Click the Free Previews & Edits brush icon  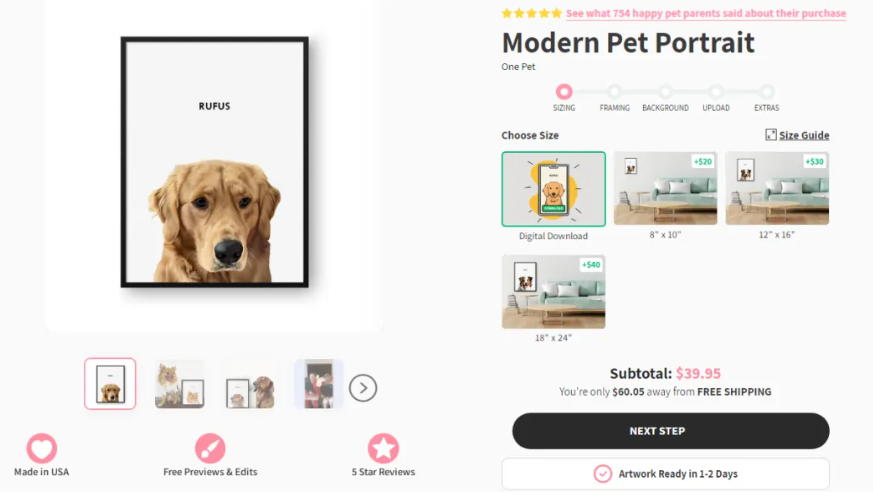(210, 448)
